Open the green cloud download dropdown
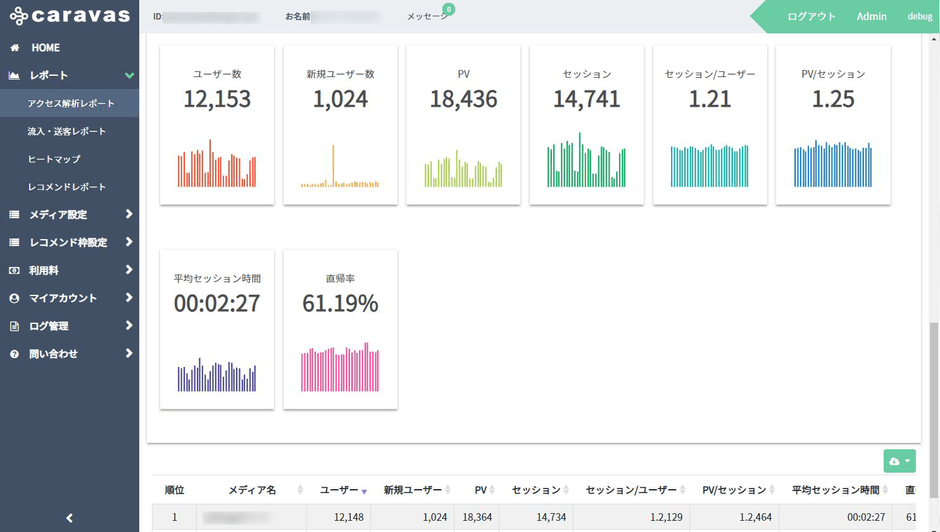Image resolution: width=940 pixels, height=532 pixels. [x=899, y=461]
